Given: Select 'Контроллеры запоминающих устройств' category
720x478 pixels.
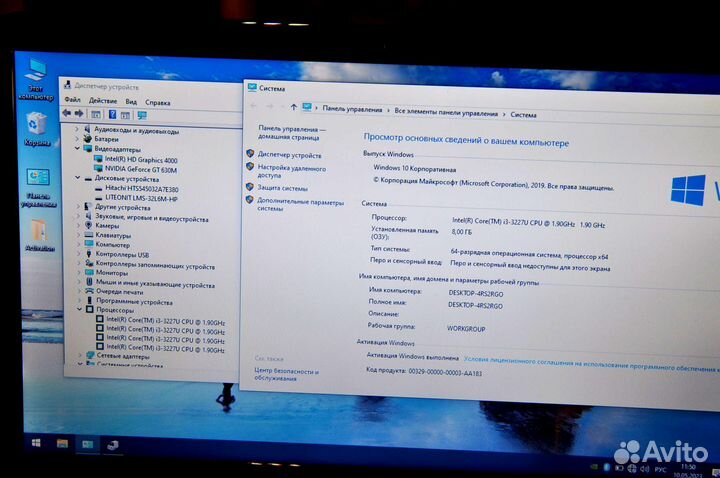Looking at the screenshot, I should pos(155,265).
